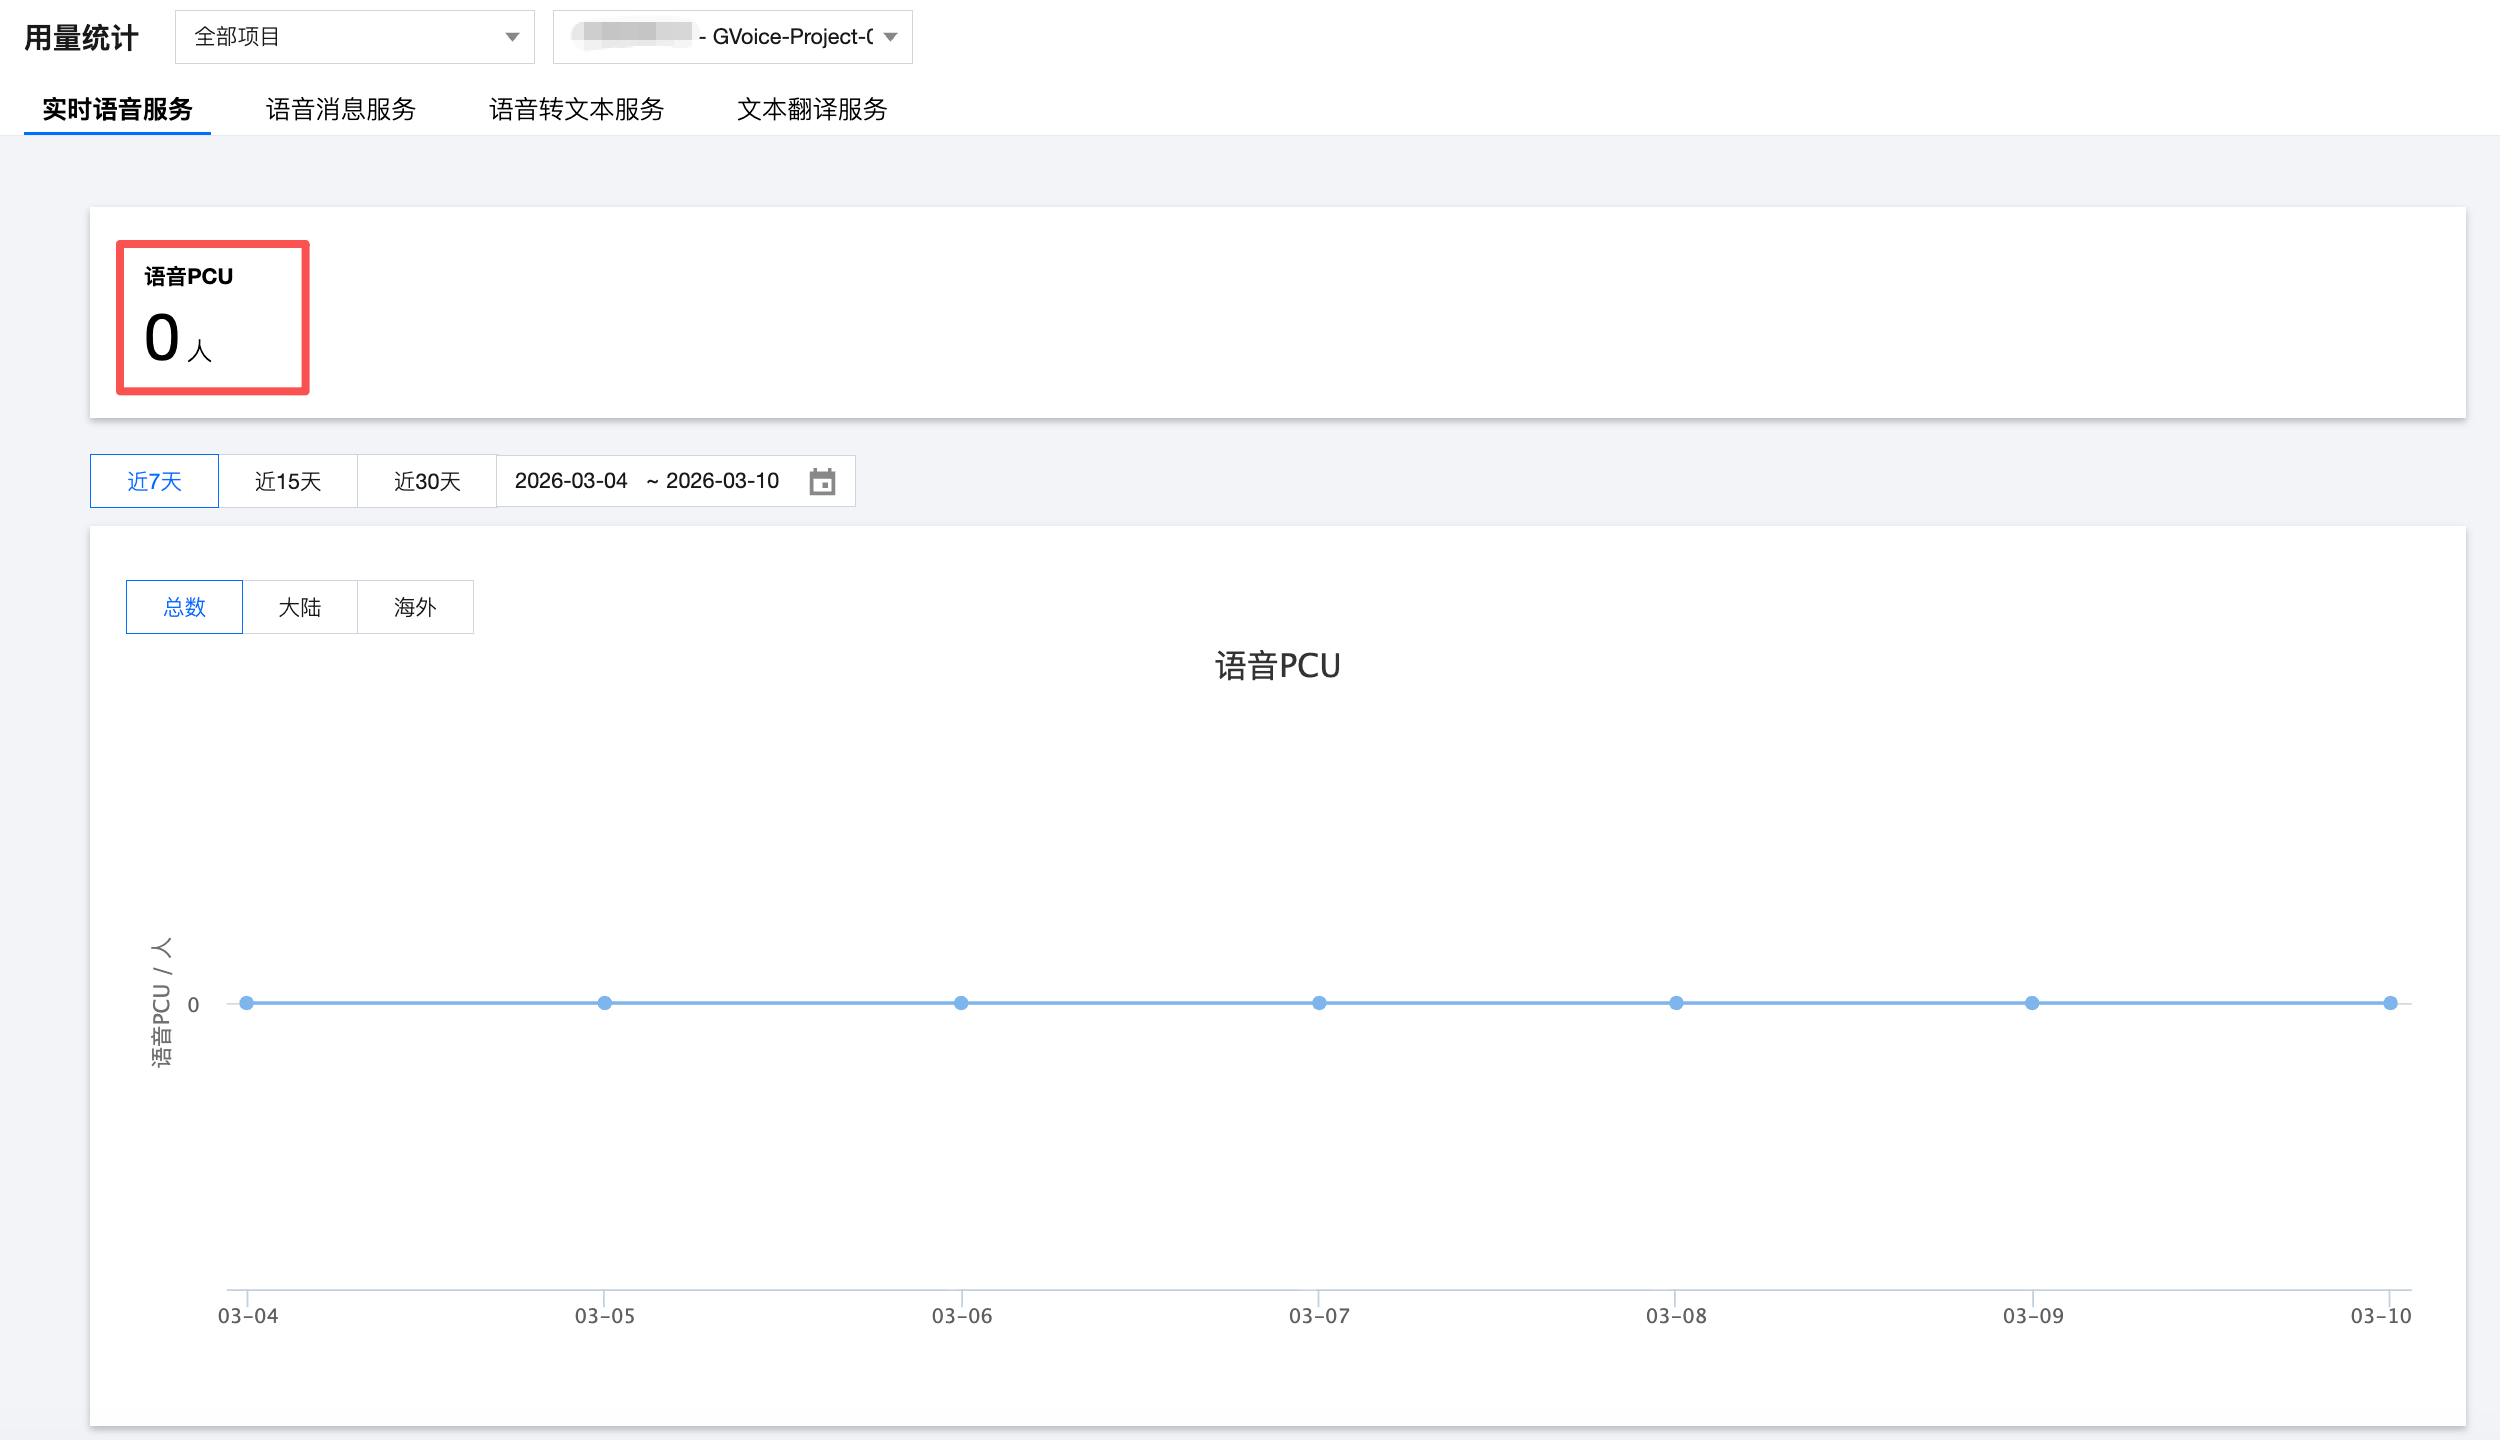
Task: Click the 03-07 data point on chart
Action: click(x=1319, y=1003)
